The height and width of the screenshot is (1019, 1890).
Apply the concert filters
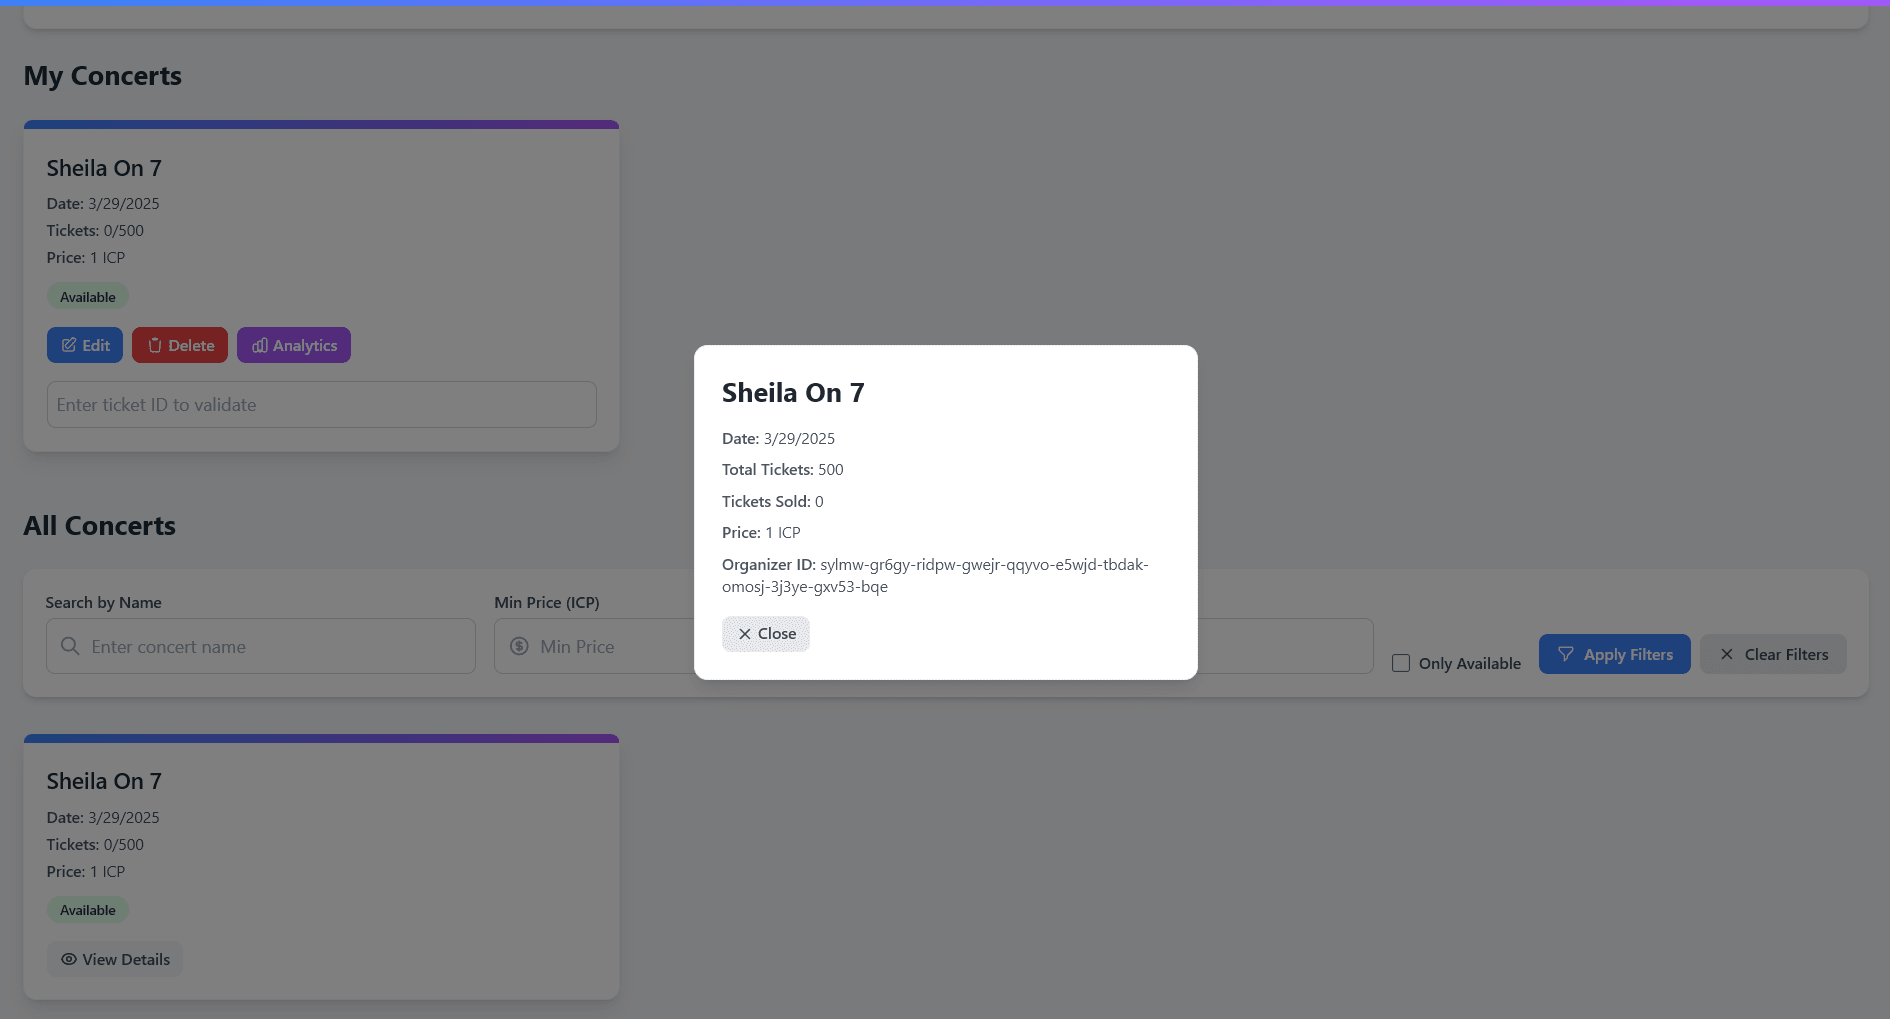[x=1615, y=654]
